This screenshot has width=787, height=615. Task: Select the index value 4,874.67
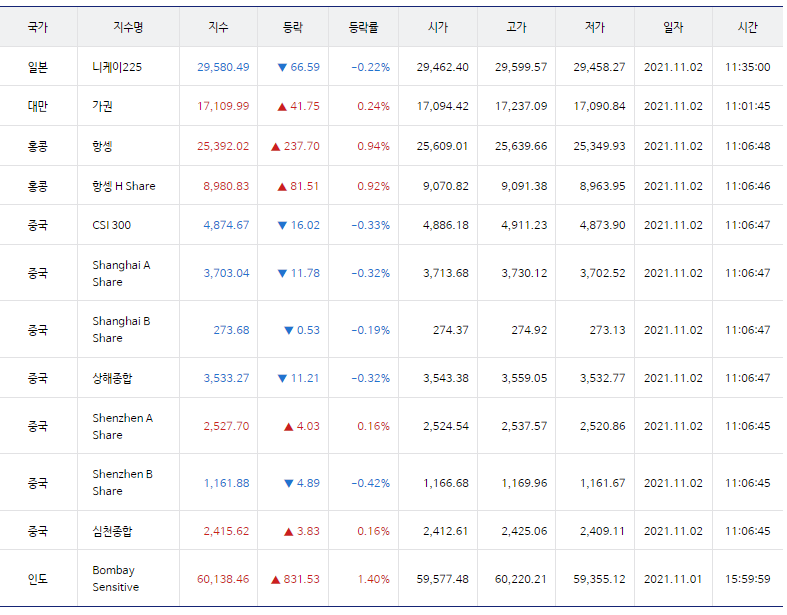226,225
